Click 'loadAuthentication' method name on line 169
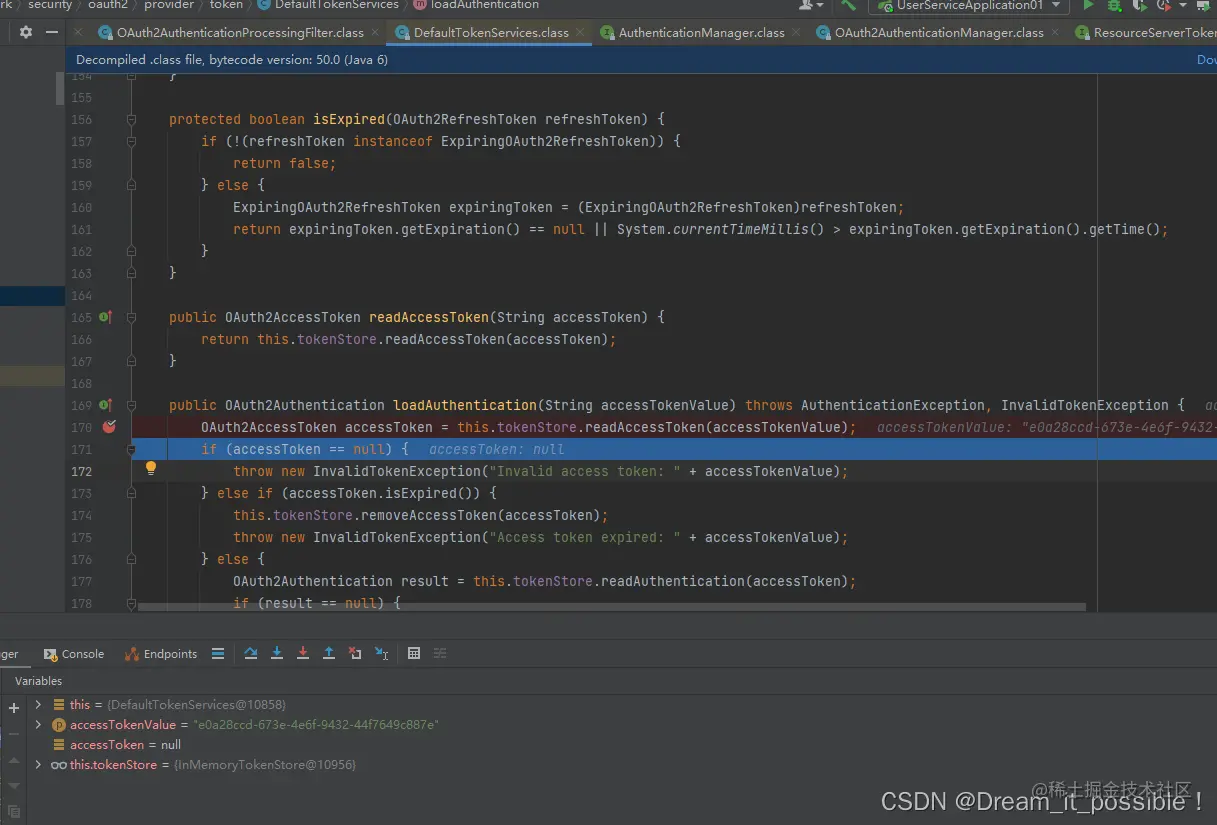The image size is (1217, 825). (465, 405)
